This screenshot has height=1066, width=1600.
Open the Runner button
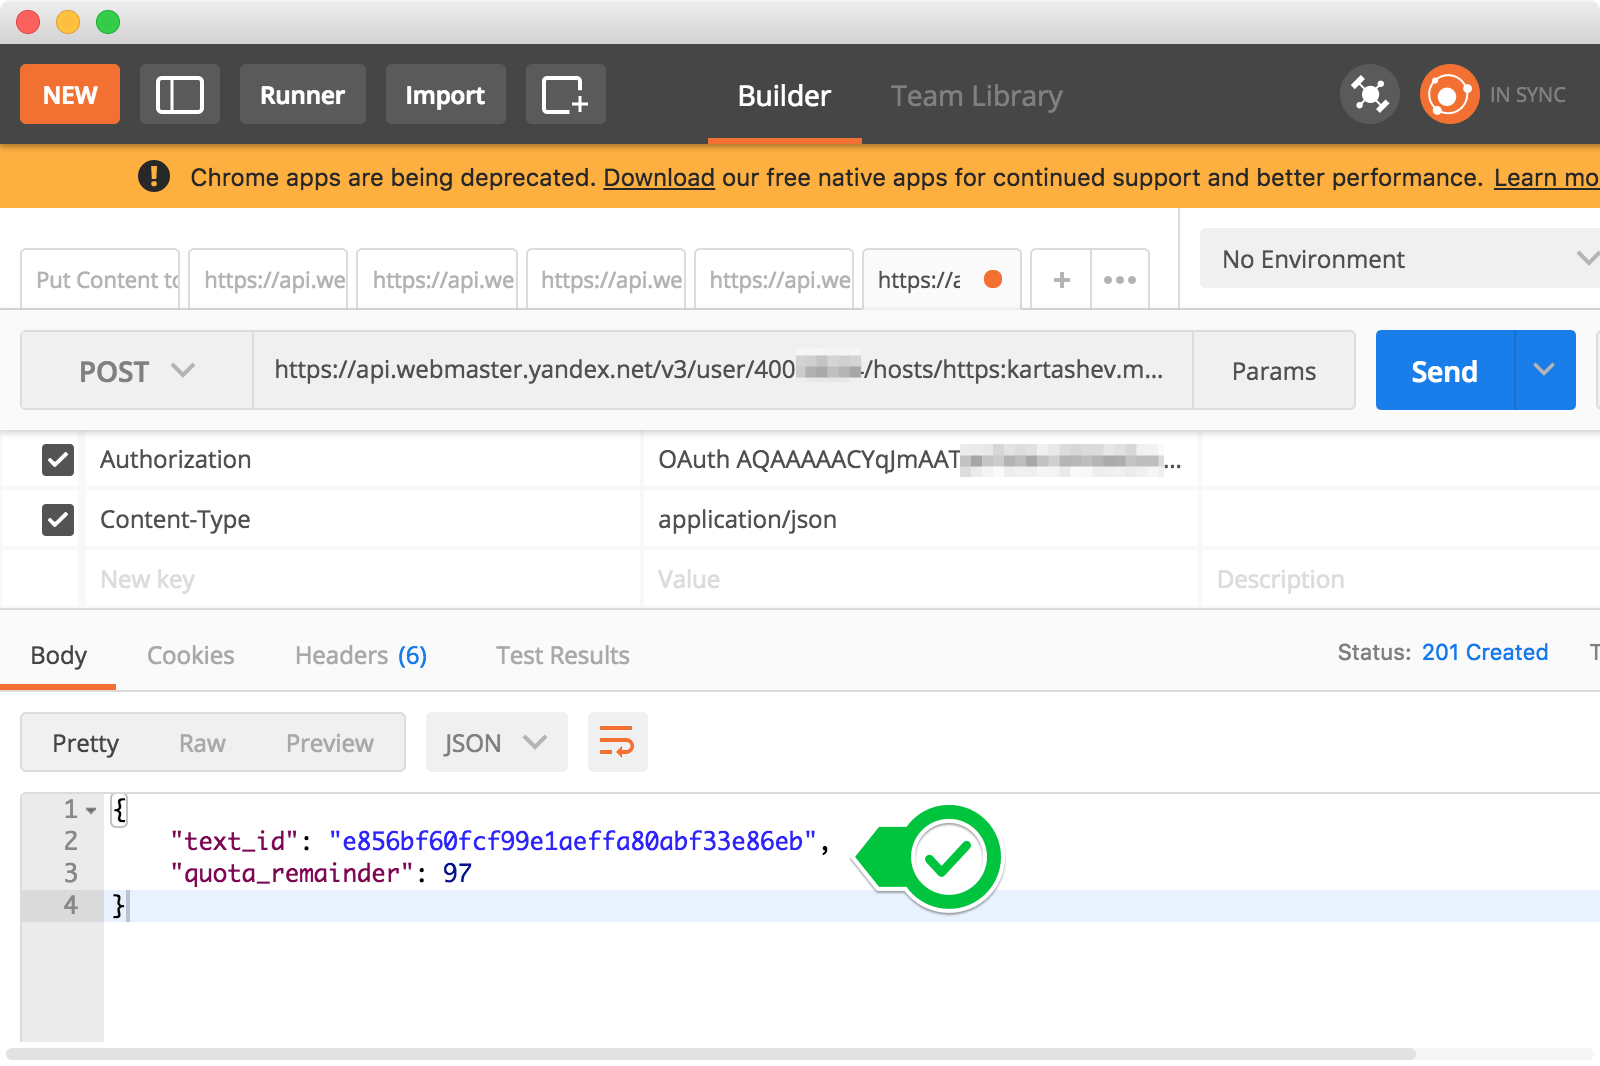pos(302,95)
